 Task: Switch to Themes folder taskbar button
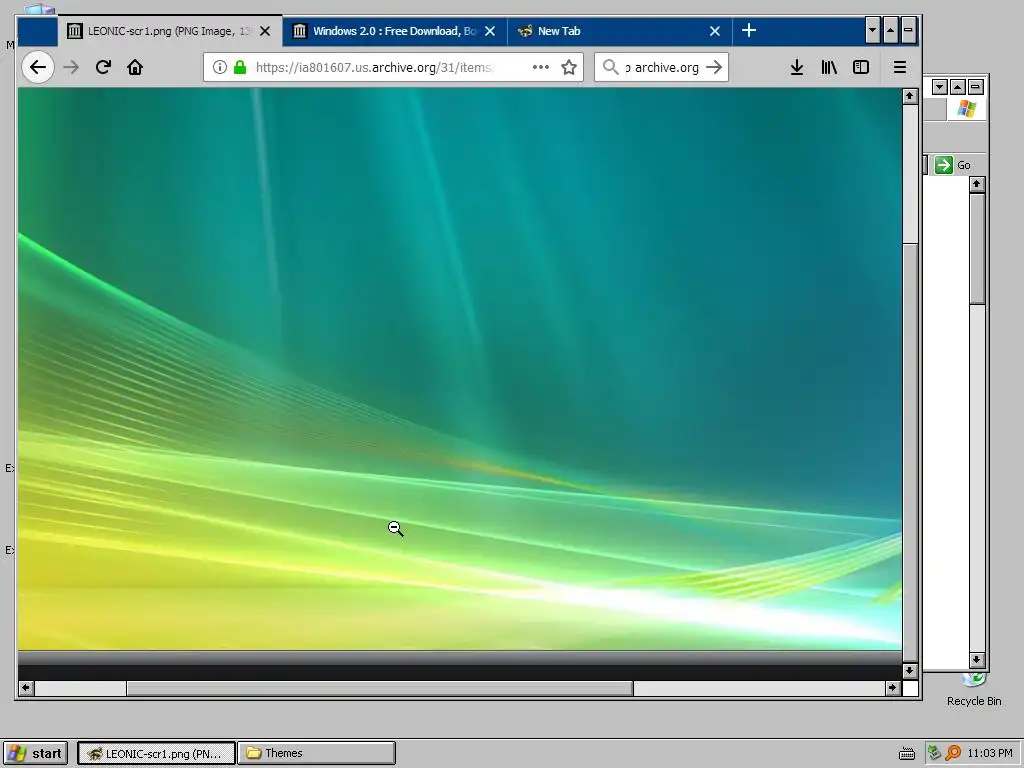pyautogui.click(x=316, y=754)
